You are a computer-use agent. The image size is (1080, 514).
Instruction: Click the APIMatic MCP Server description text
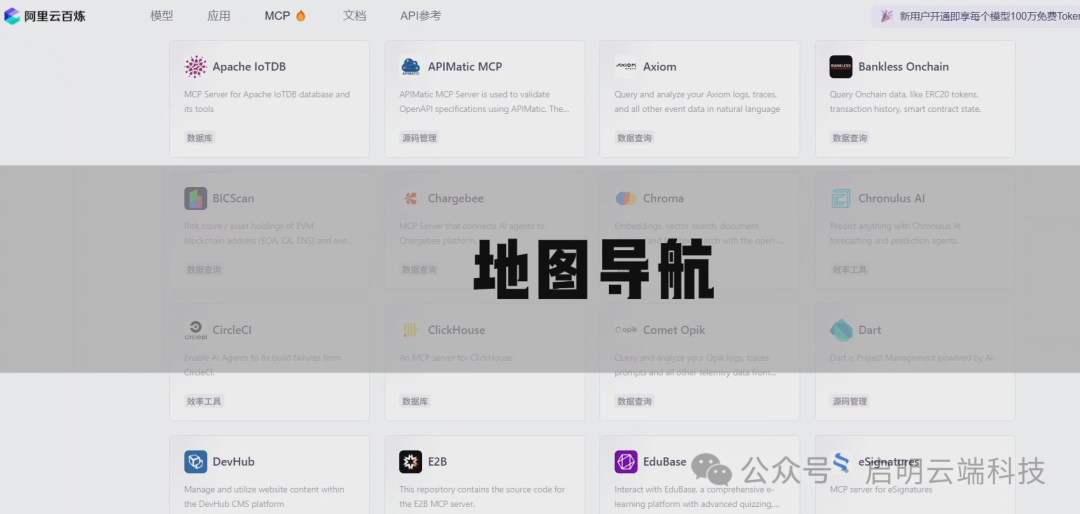click(485, 102)
